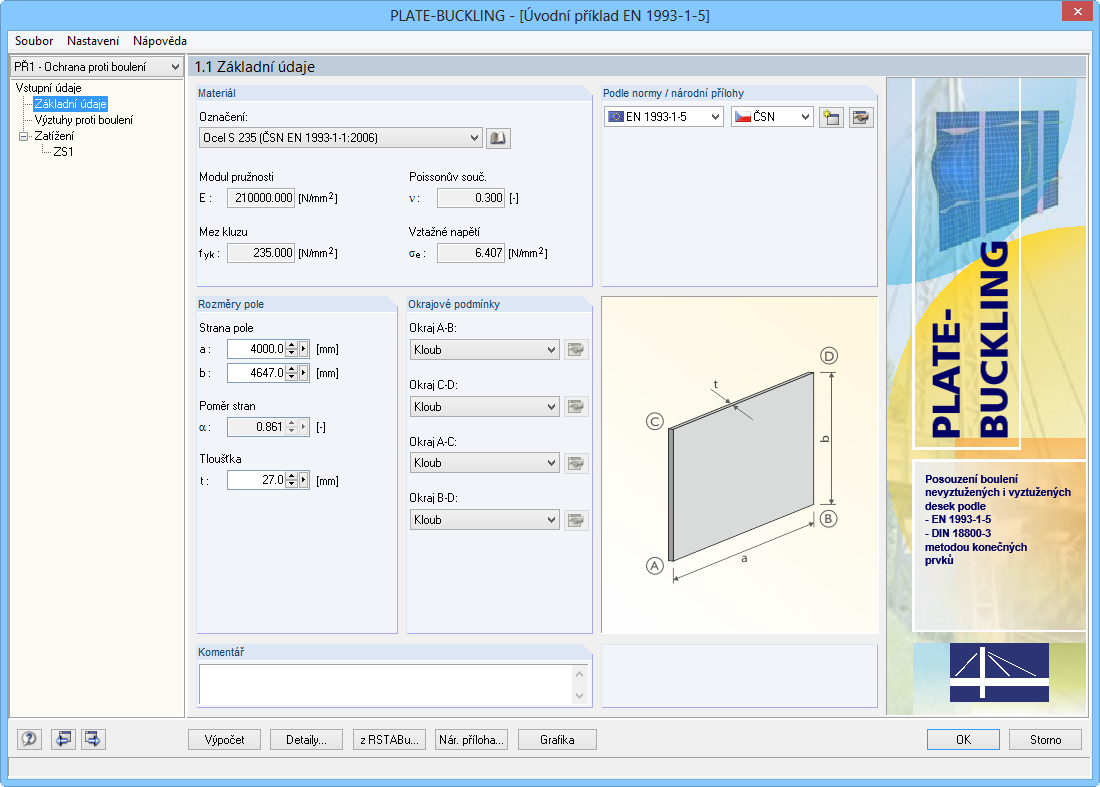This screenshot has height=787, width=1100.
Task: Open the Okraj C-D support dropdown
Action: click(x=484, y=406)
